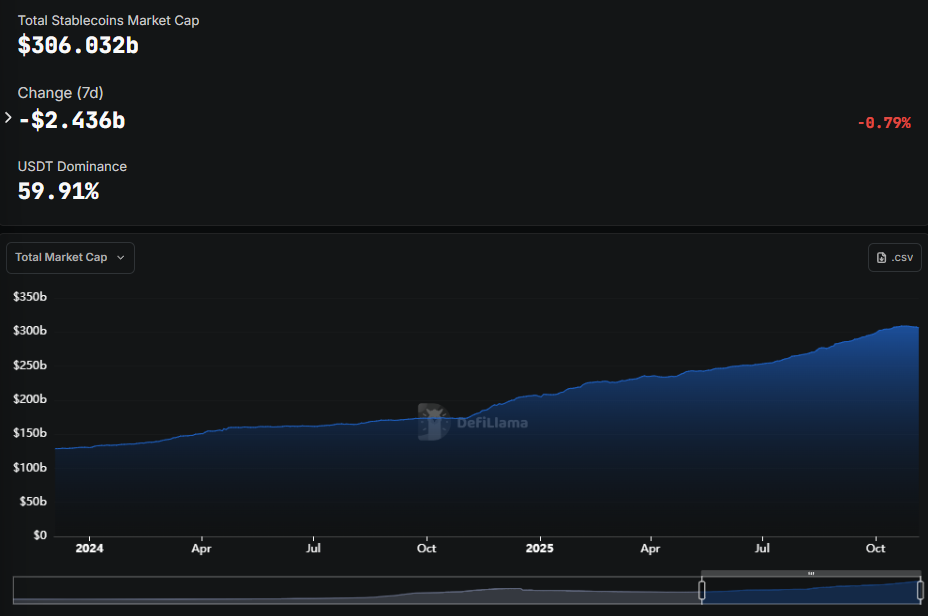Download chart data as .csv
This screenshot has height=616, width=928.
pos(894,258)
